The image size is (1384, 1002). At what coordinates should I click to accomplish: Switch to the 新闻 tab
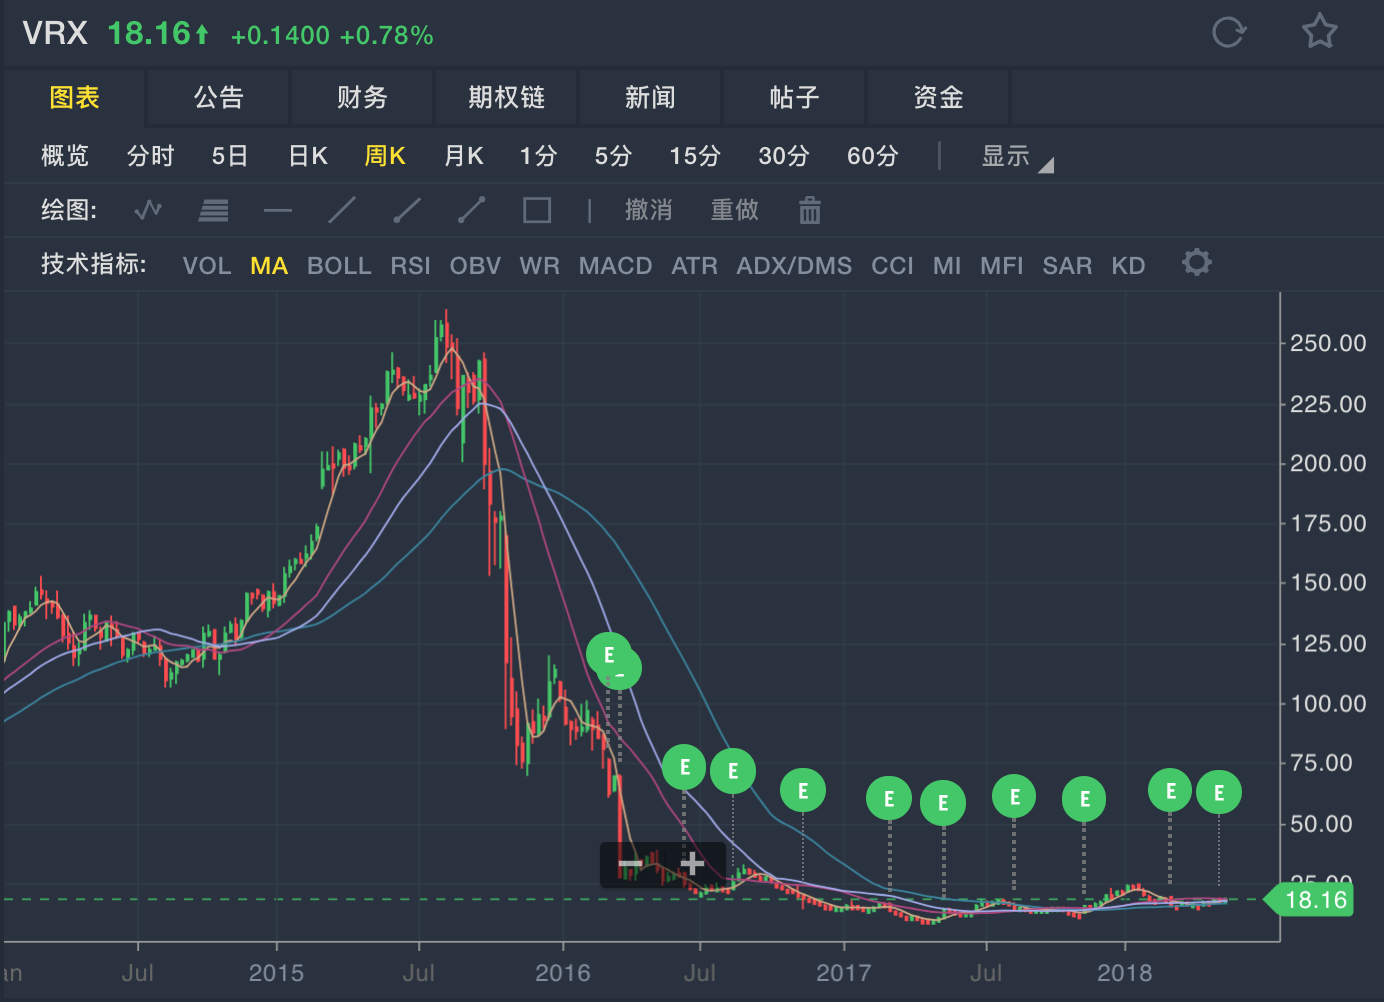[x=650, y=97]
